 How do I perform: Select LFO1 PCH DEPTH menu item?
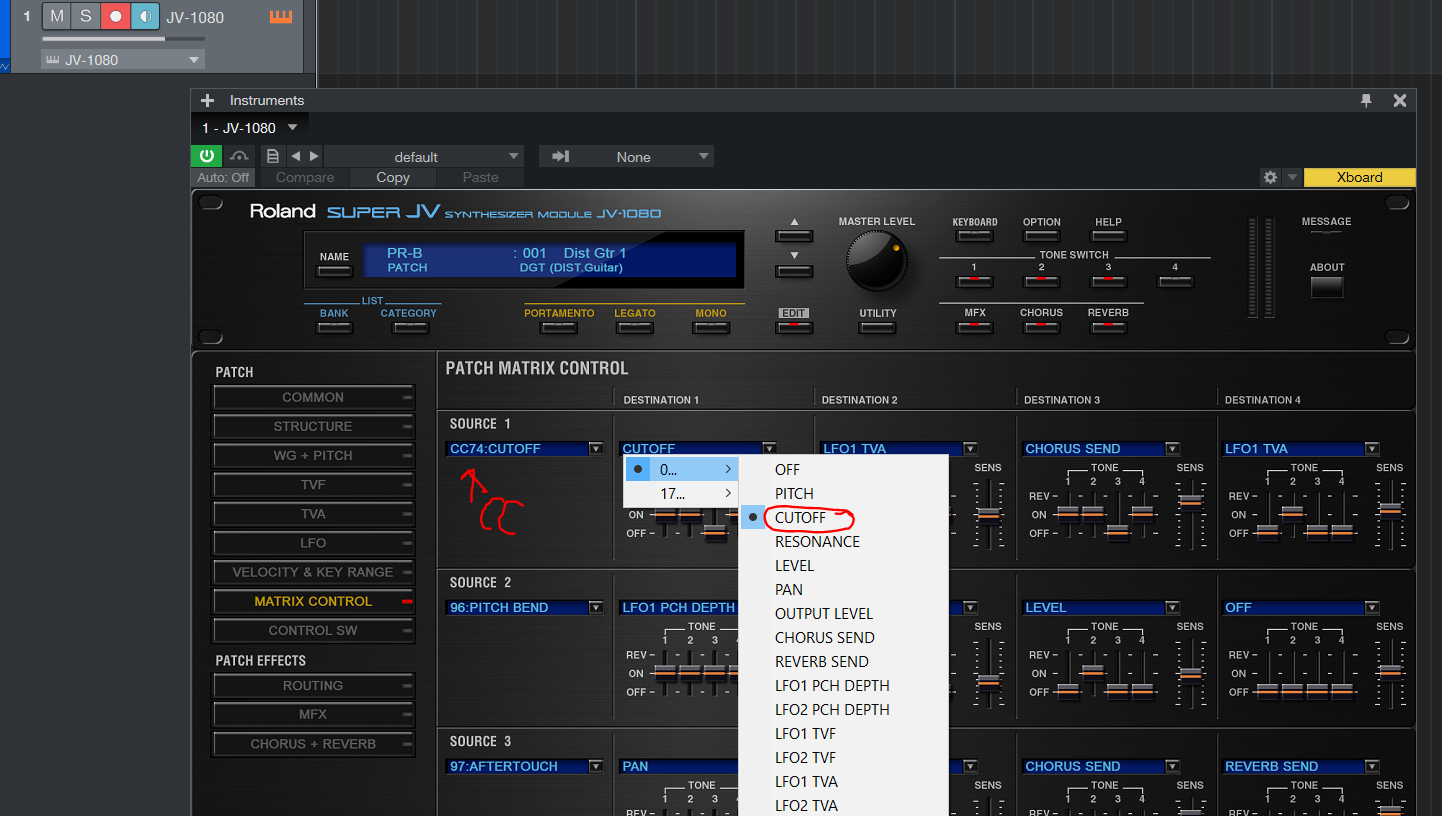(843, 686)
